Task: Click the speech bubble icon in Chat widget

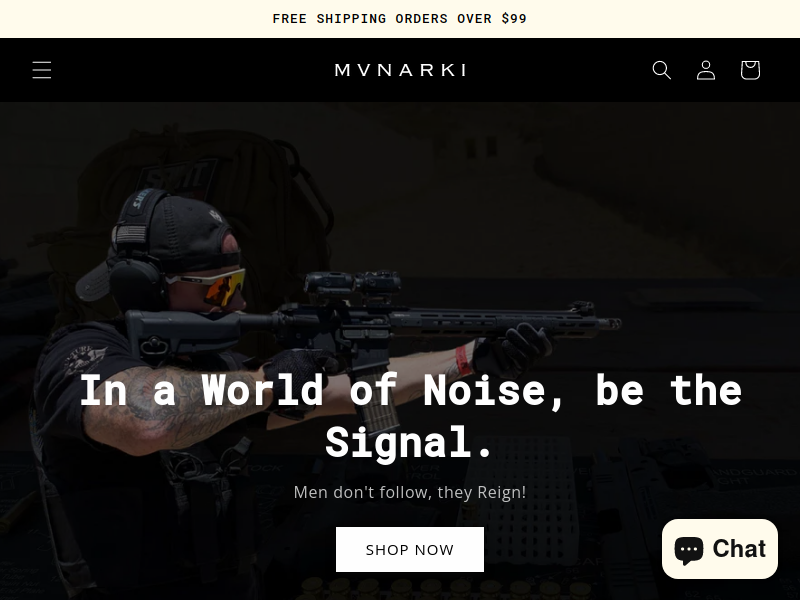Action: tap(689, 550)
